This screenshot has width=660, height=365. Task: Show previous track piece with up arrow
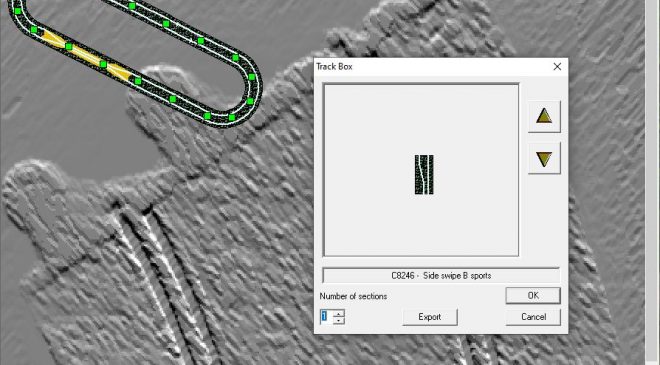544,116
